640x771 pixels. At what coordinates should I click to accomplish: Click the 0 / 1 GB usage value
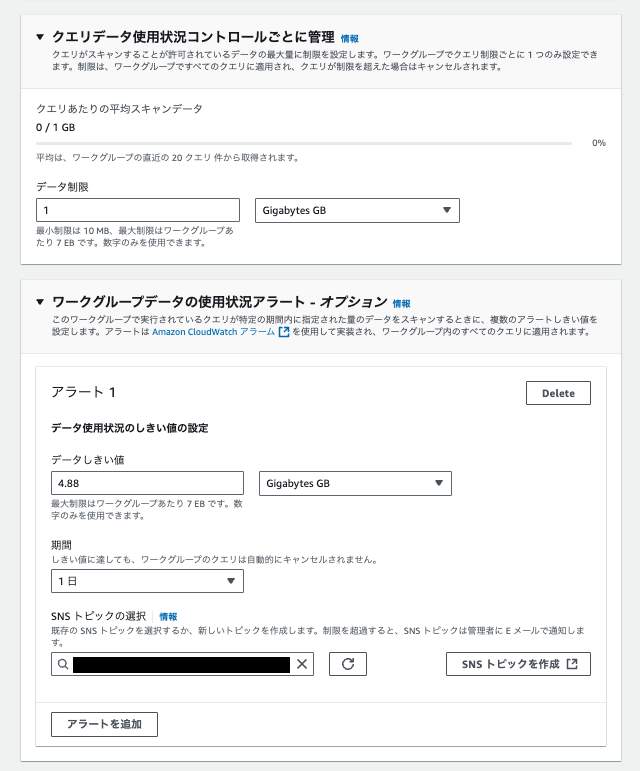click(x=56, y=127)
